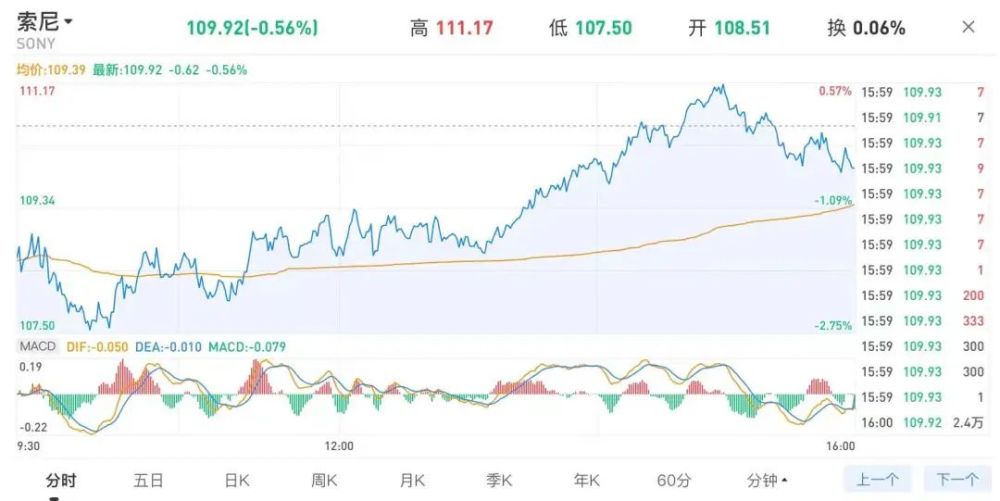Open the 周K weekly chart tab
This screenshot has width=1000, height=501.
click(x=325, y=480)
